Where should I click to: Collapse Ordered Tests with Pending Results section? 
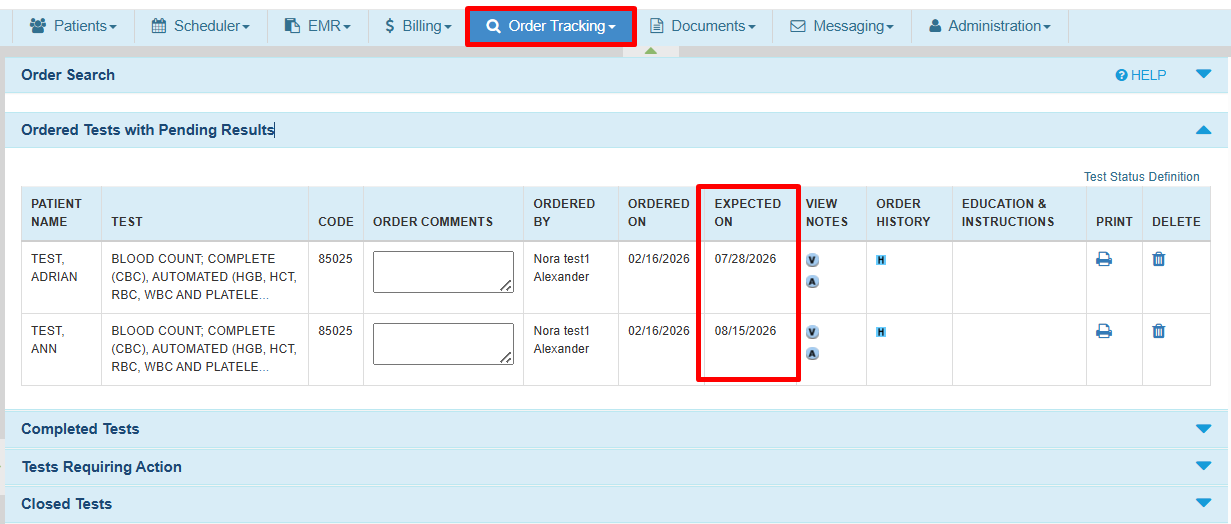click(x=1203, y=130)
